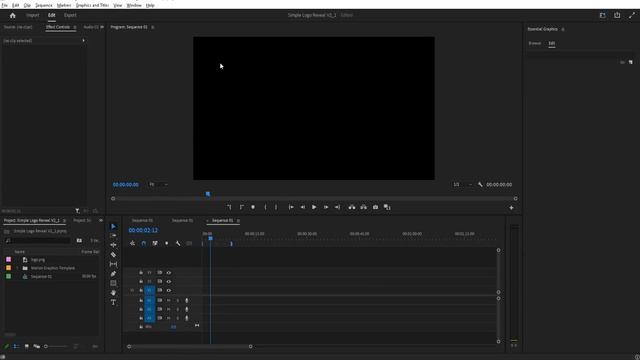Image resolution: width=640 pixels, height=360 pixels.
Task: Open the Workspaces icon at top right
Action: coord(602,15)
